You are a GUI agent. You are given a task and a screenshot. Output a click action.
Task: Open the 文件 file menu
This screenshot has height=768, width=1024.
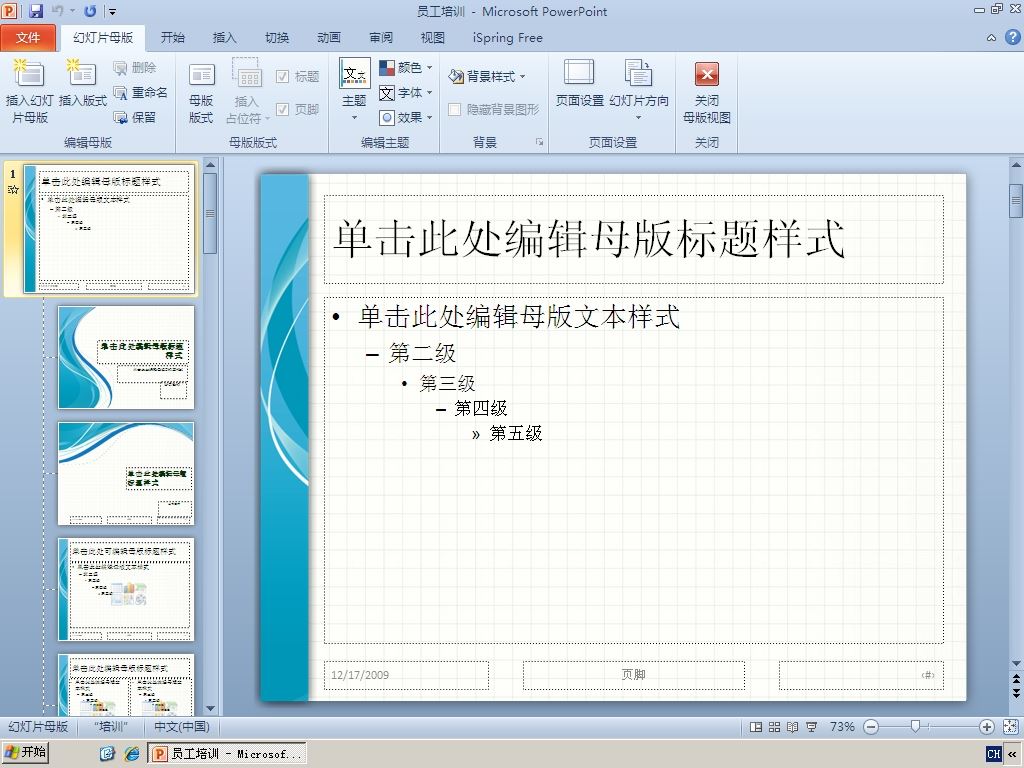pyautogui.click(x=27, y=38)
